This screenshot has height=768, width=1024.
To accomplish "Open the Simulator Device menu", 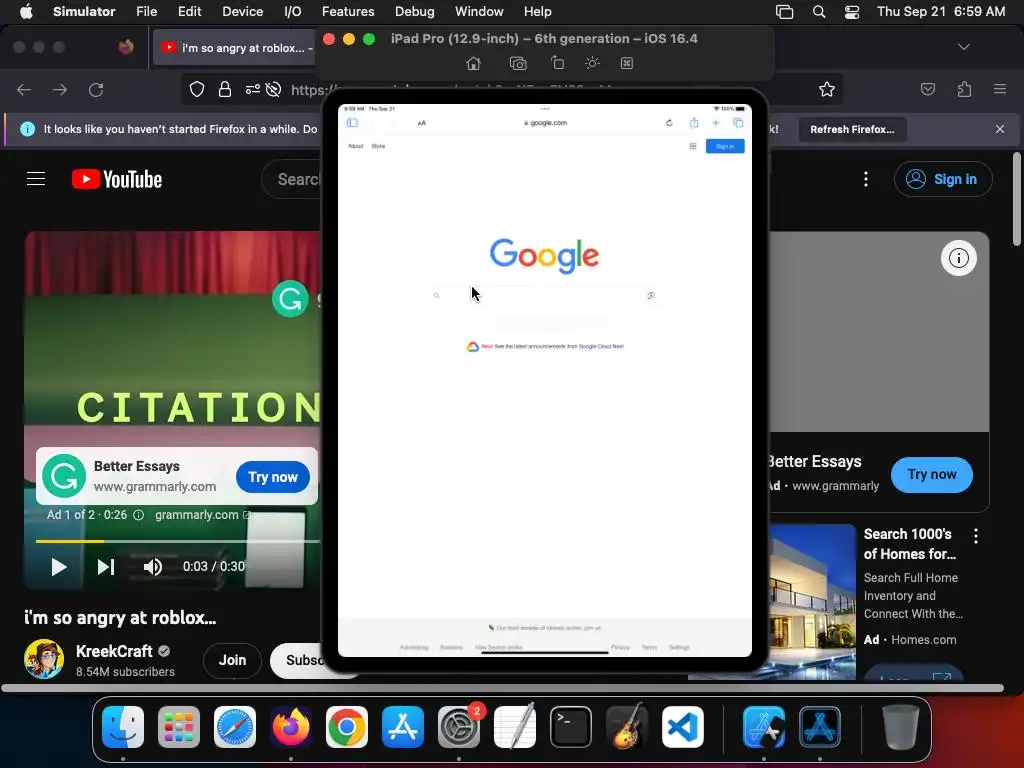I will coord(242,12).
